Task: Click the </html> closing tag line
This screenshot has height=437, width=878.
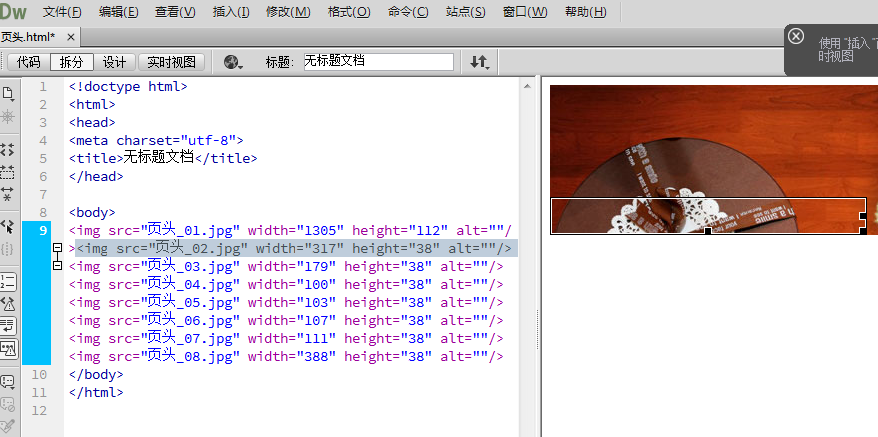Action: (96, 392)
